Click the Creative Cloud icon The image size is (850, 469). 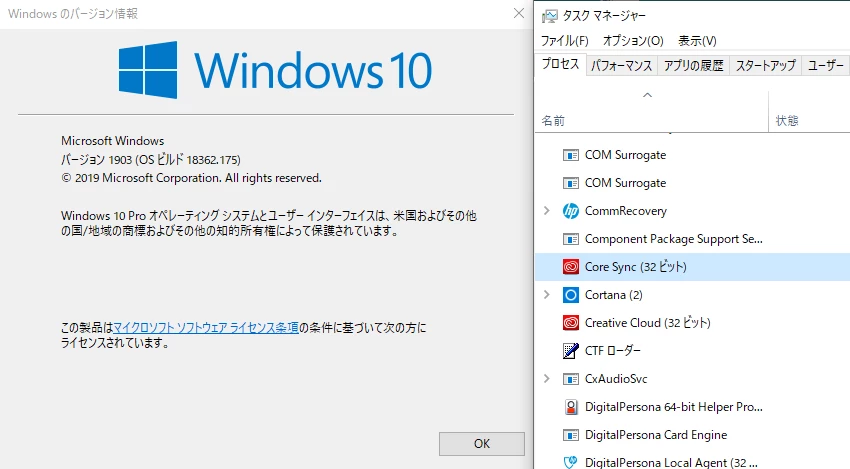click(x=570, y=323)
